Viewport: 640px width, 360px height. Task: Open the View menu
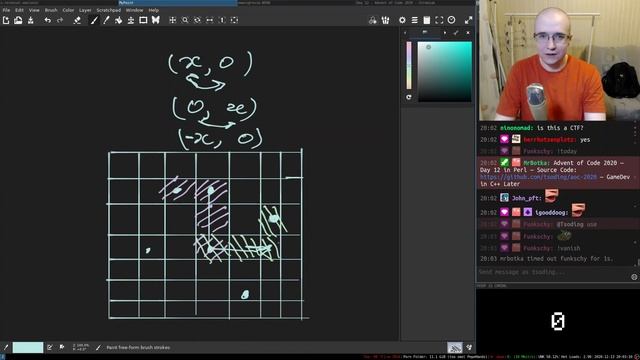pos(34,10)
